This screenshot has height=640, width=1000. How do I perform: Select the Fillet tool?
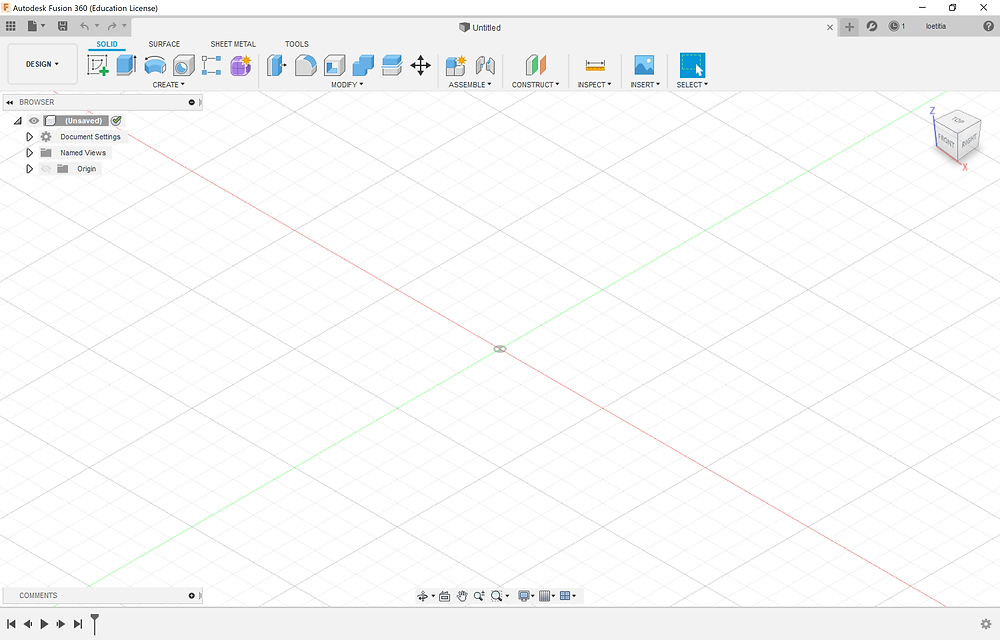click(x=305, y=65)
